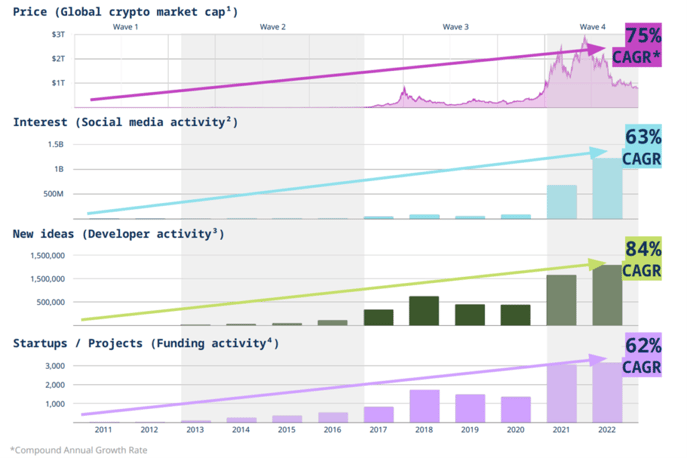Screen dimensions: 687x458
Task: Select the 2020 developer activity bar
Action: click(516, 315)
